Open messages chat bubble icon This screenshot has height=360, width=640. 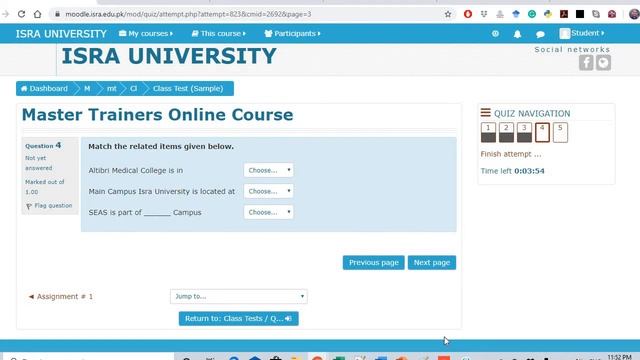tap(540, 34)
